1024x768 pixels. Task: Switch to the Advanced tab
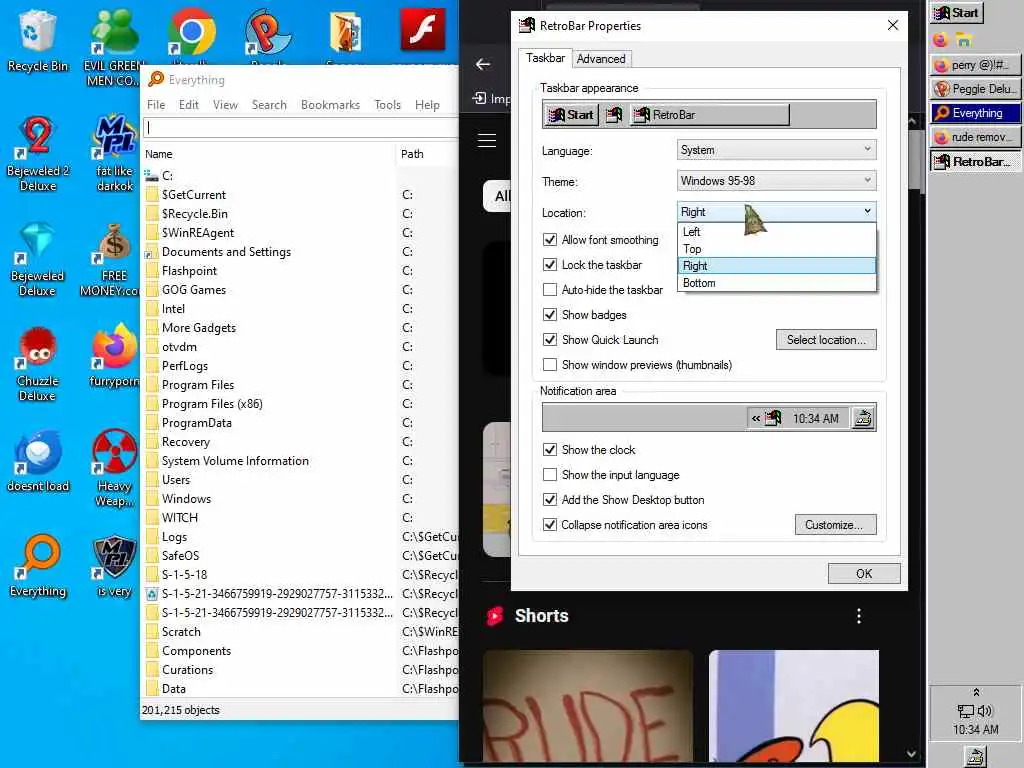tap(601, 59)
